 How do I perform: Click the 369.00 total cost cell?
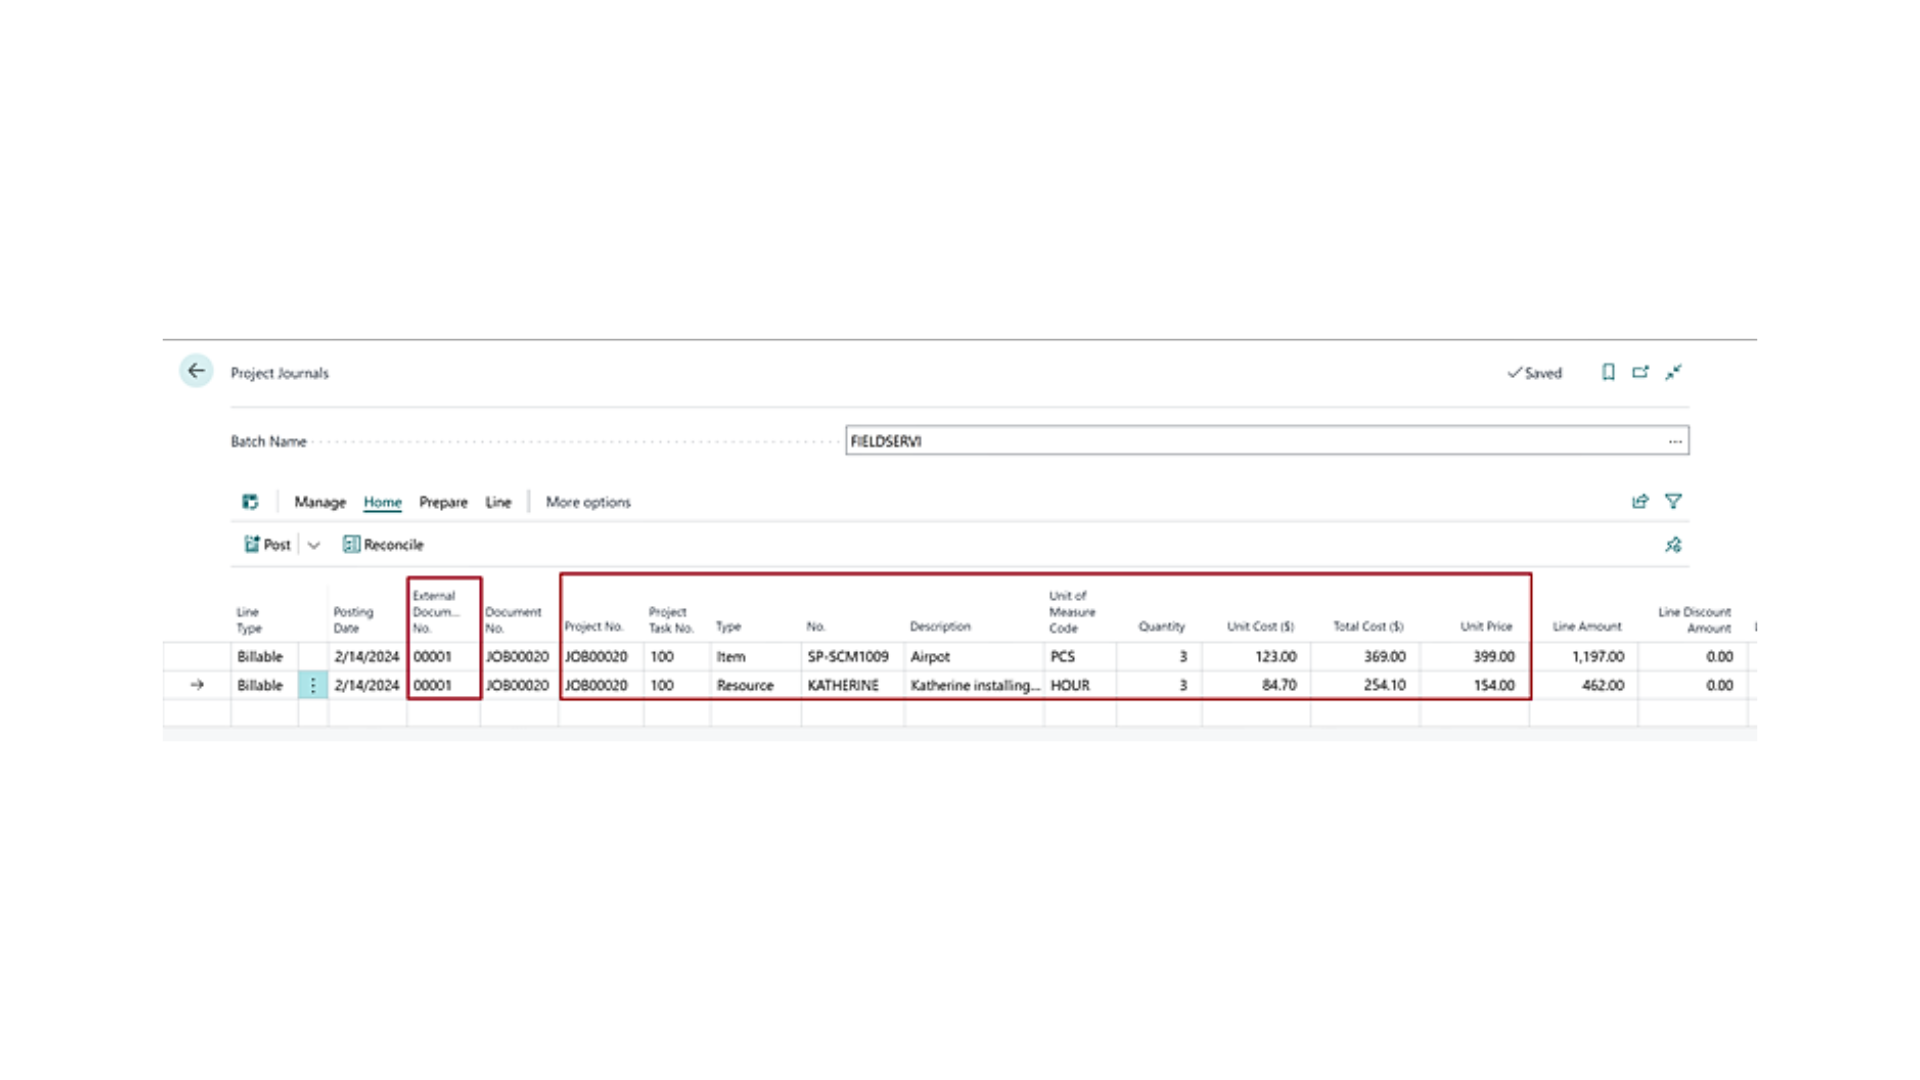pos(1365,657)
